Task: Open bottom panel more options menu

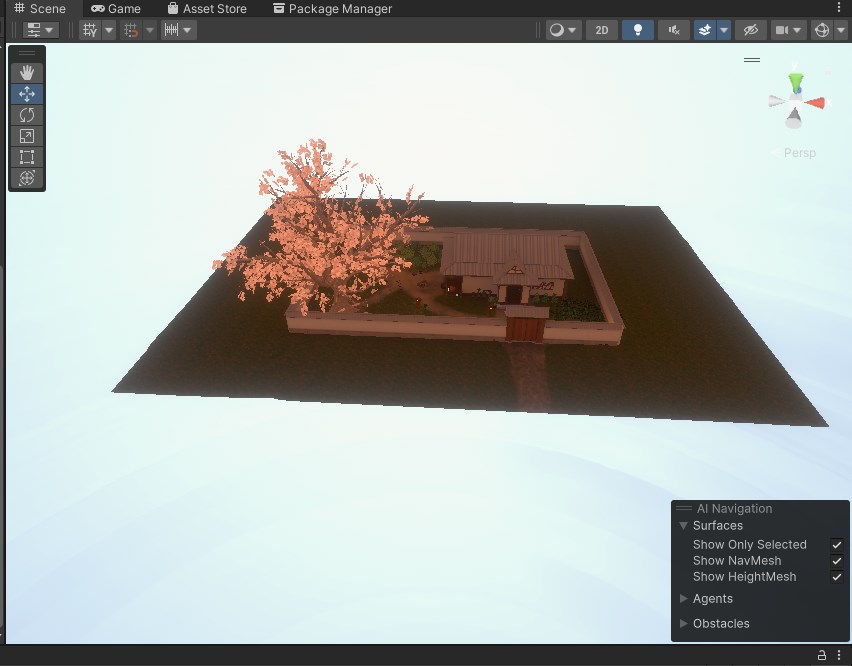Action: click(840, 655)
